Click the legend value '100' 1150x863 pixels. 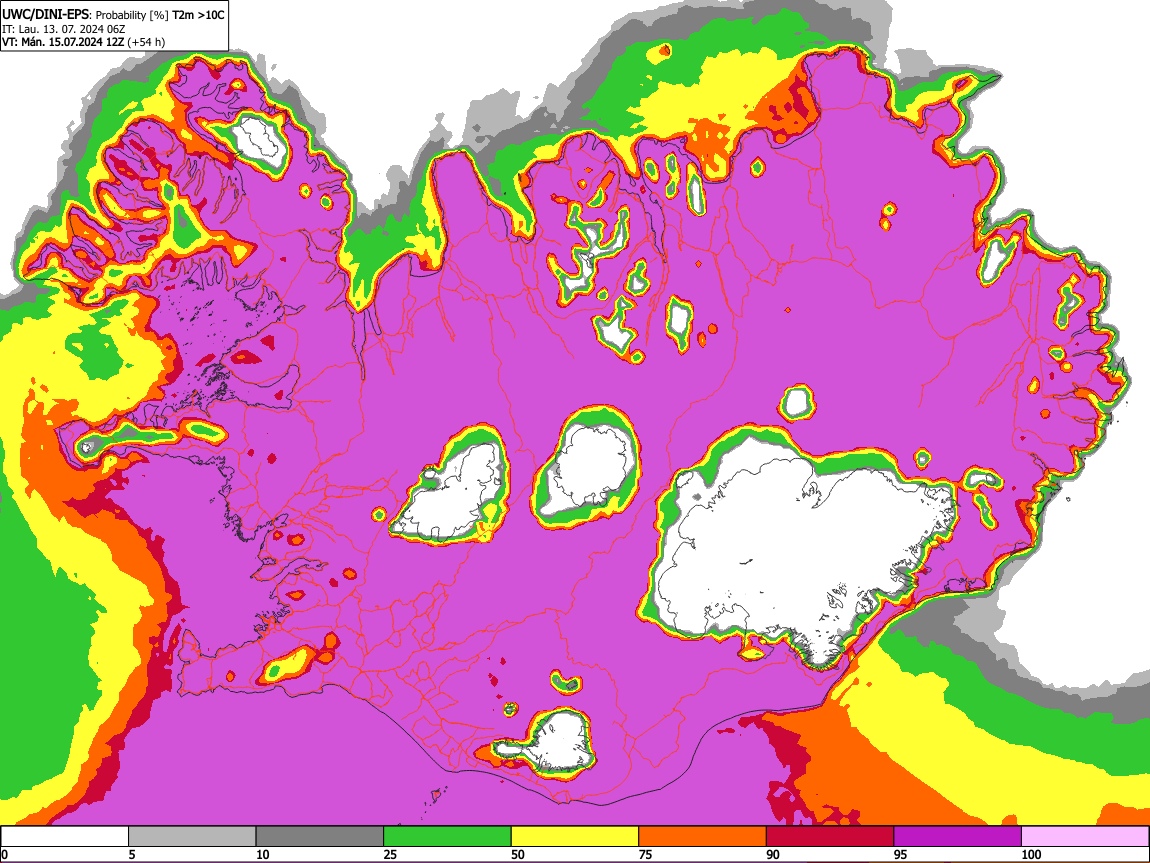(x=1031, y=854)
